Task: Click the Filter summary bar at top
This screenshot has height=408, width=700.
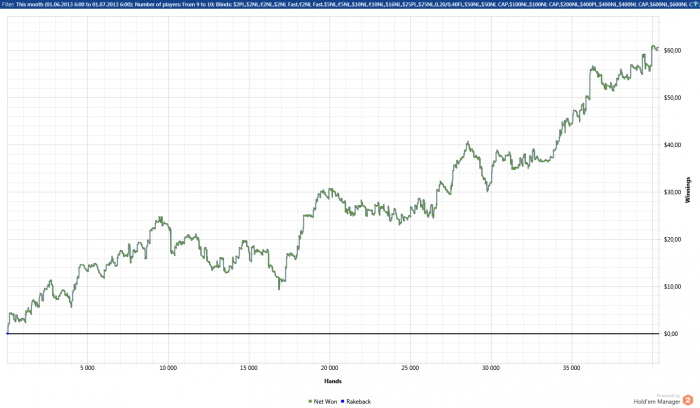Action: 350,4
